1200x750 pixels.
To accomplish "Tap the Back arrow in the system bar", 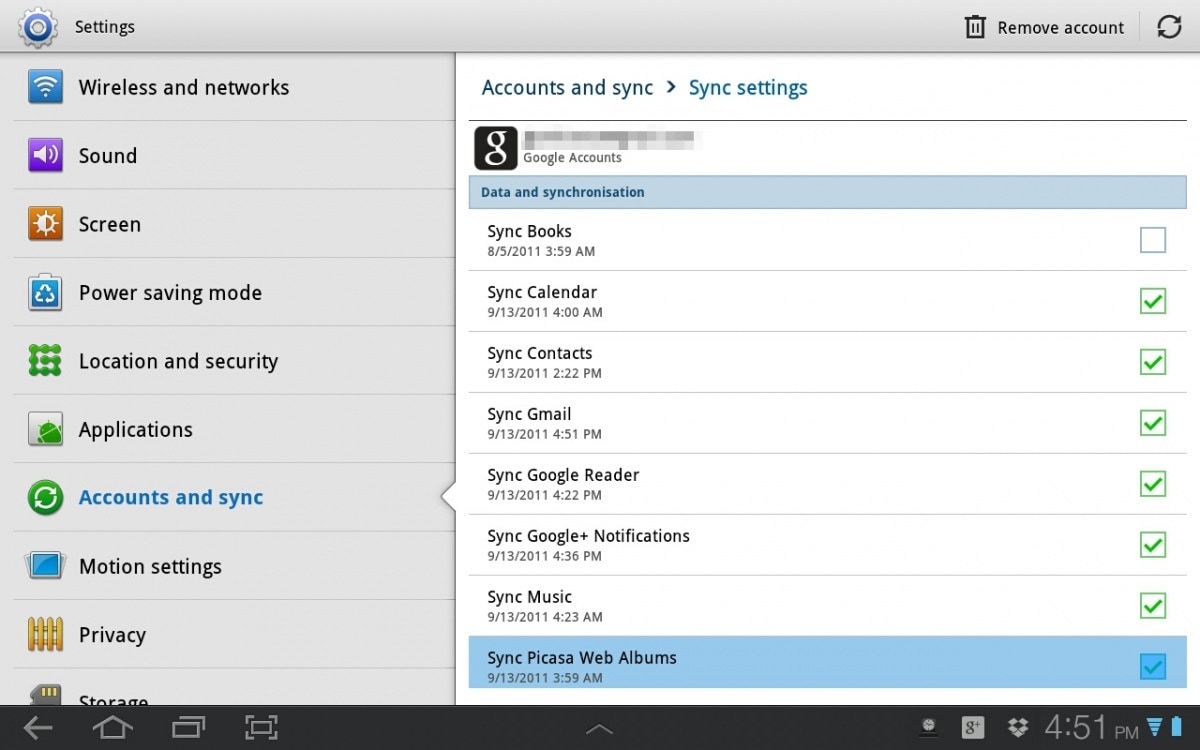I will pyautogui.click(x=38, y=728).
